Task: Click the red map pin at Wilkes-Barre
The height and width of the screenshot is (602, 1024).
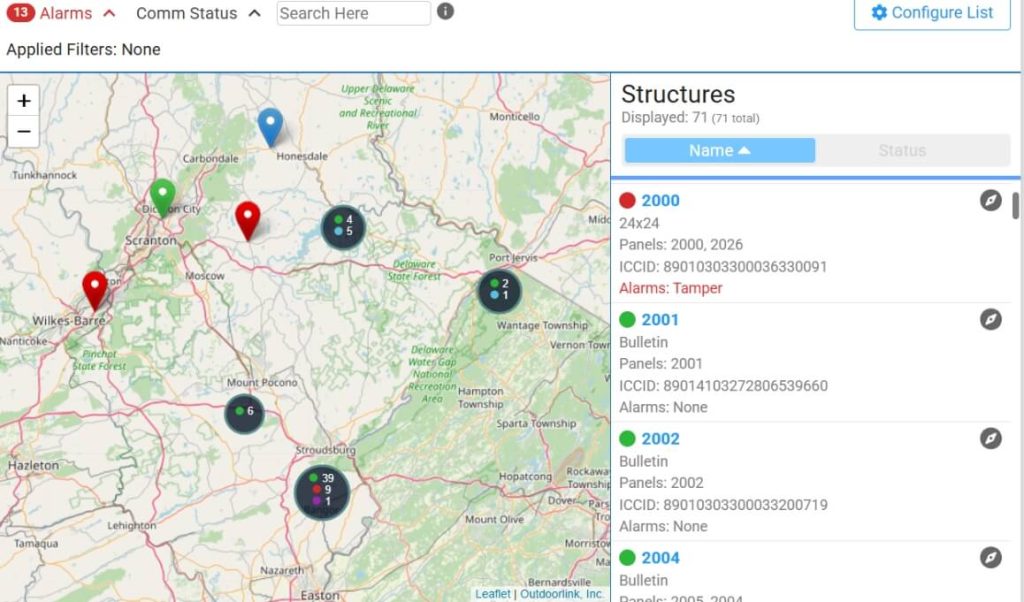Action: 95,289
